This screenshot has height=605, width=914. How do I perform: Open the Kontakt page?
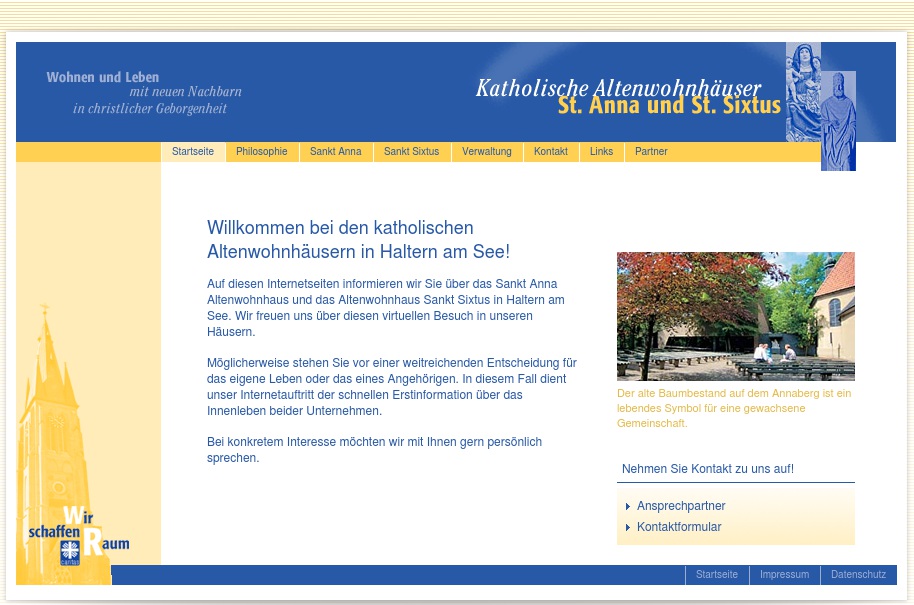550,151
